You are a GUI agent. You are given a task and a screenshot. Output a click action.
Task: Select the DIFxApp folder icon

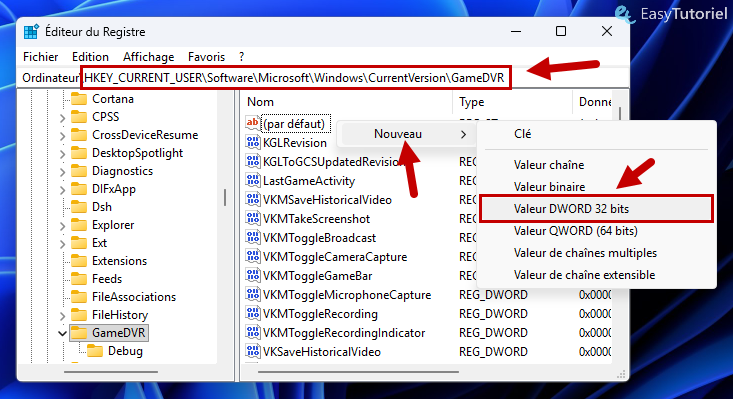click(x=79, y=189)
